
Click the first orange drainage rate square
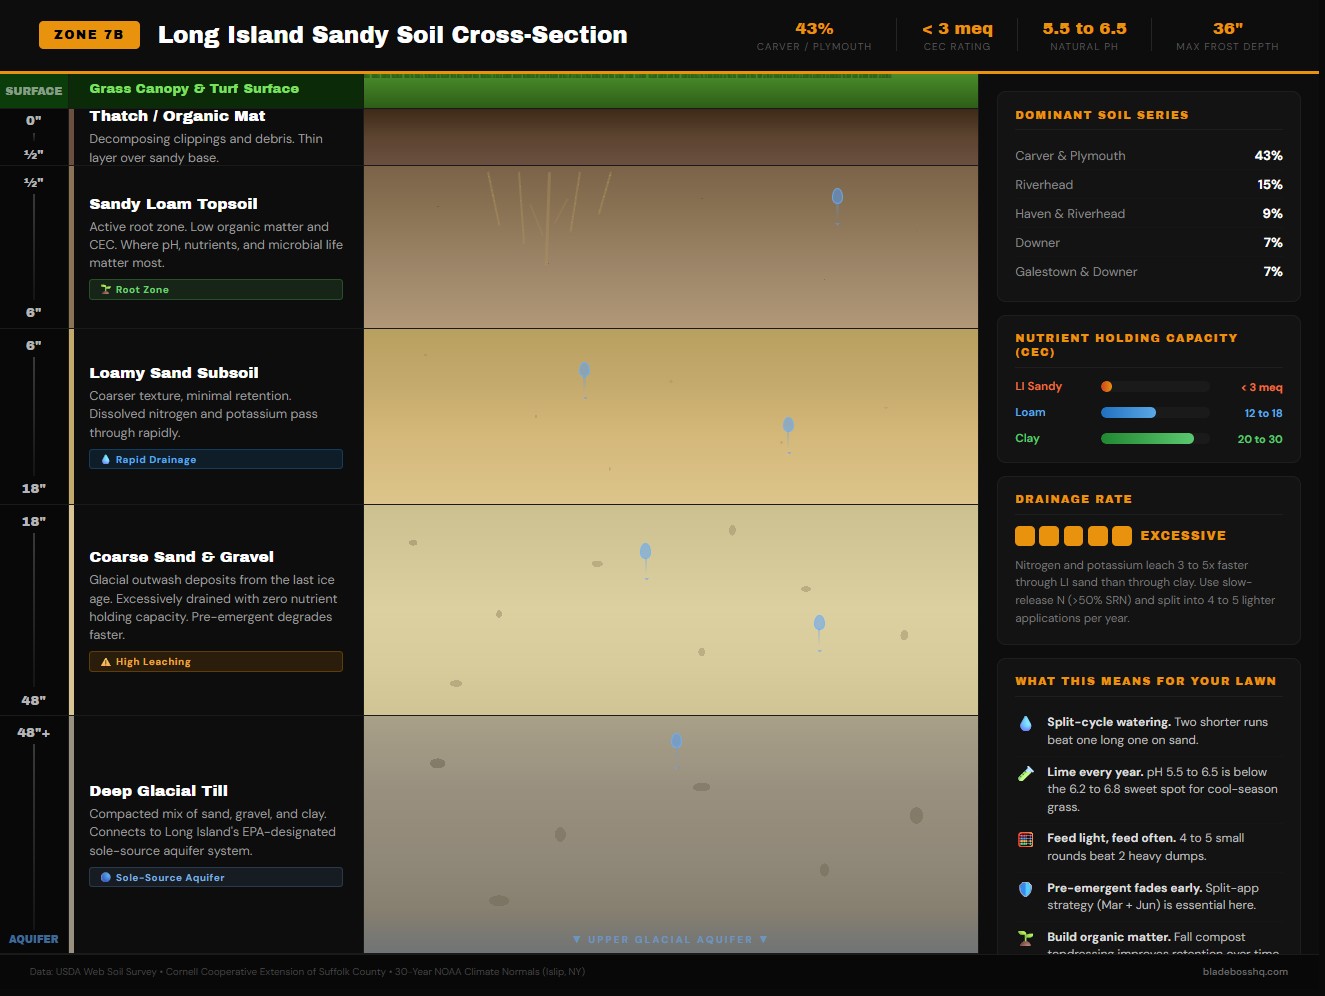tap(1025, 536)
